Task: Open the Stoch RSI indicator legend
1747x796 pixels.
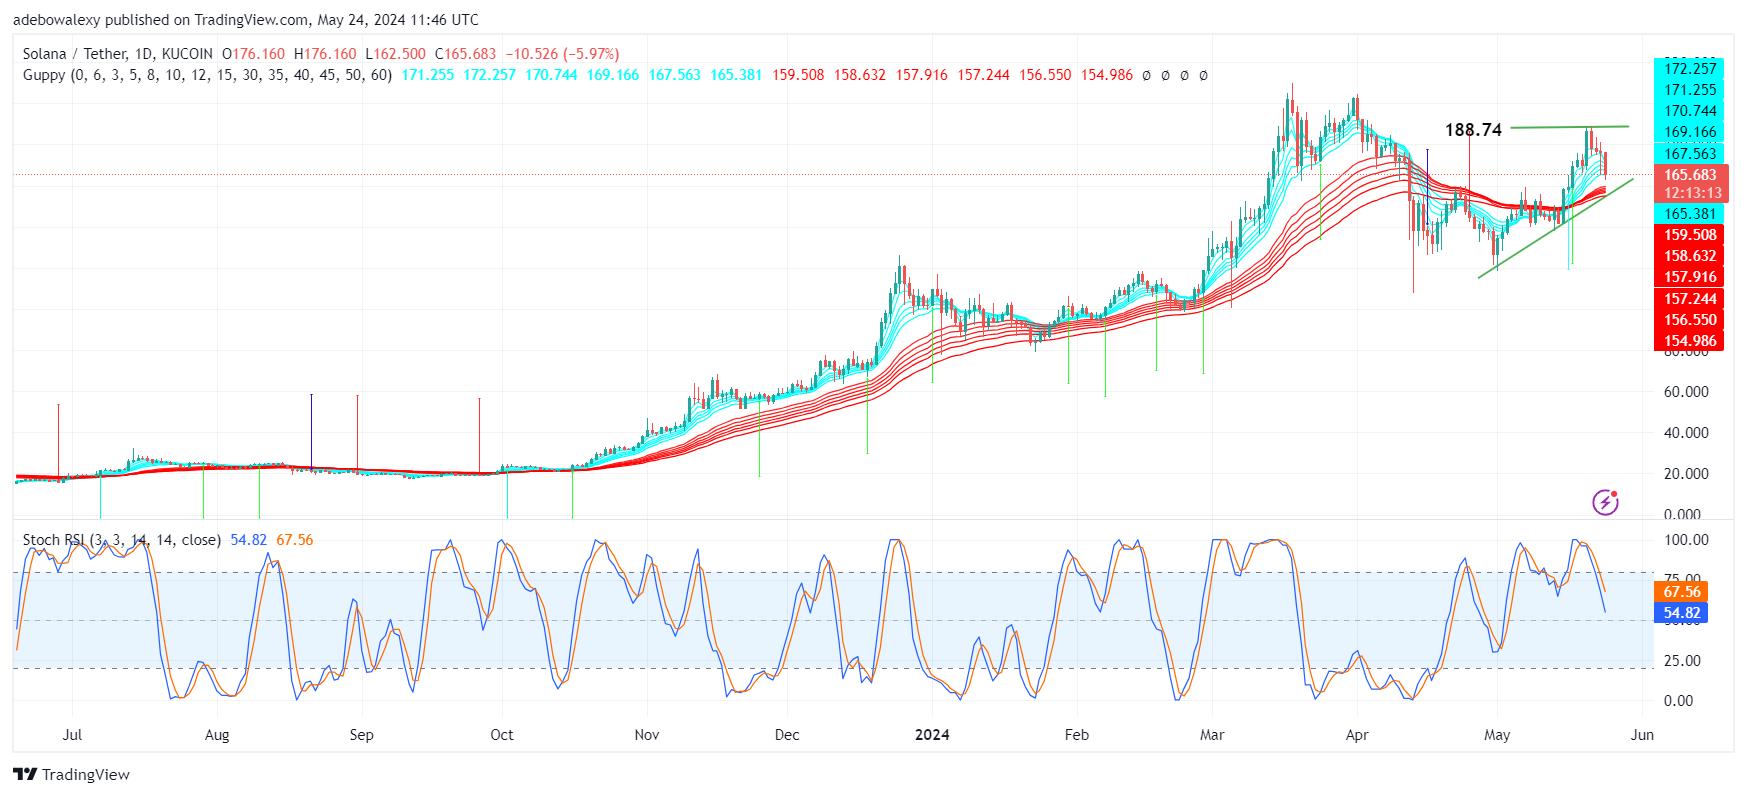Action: 122,540
